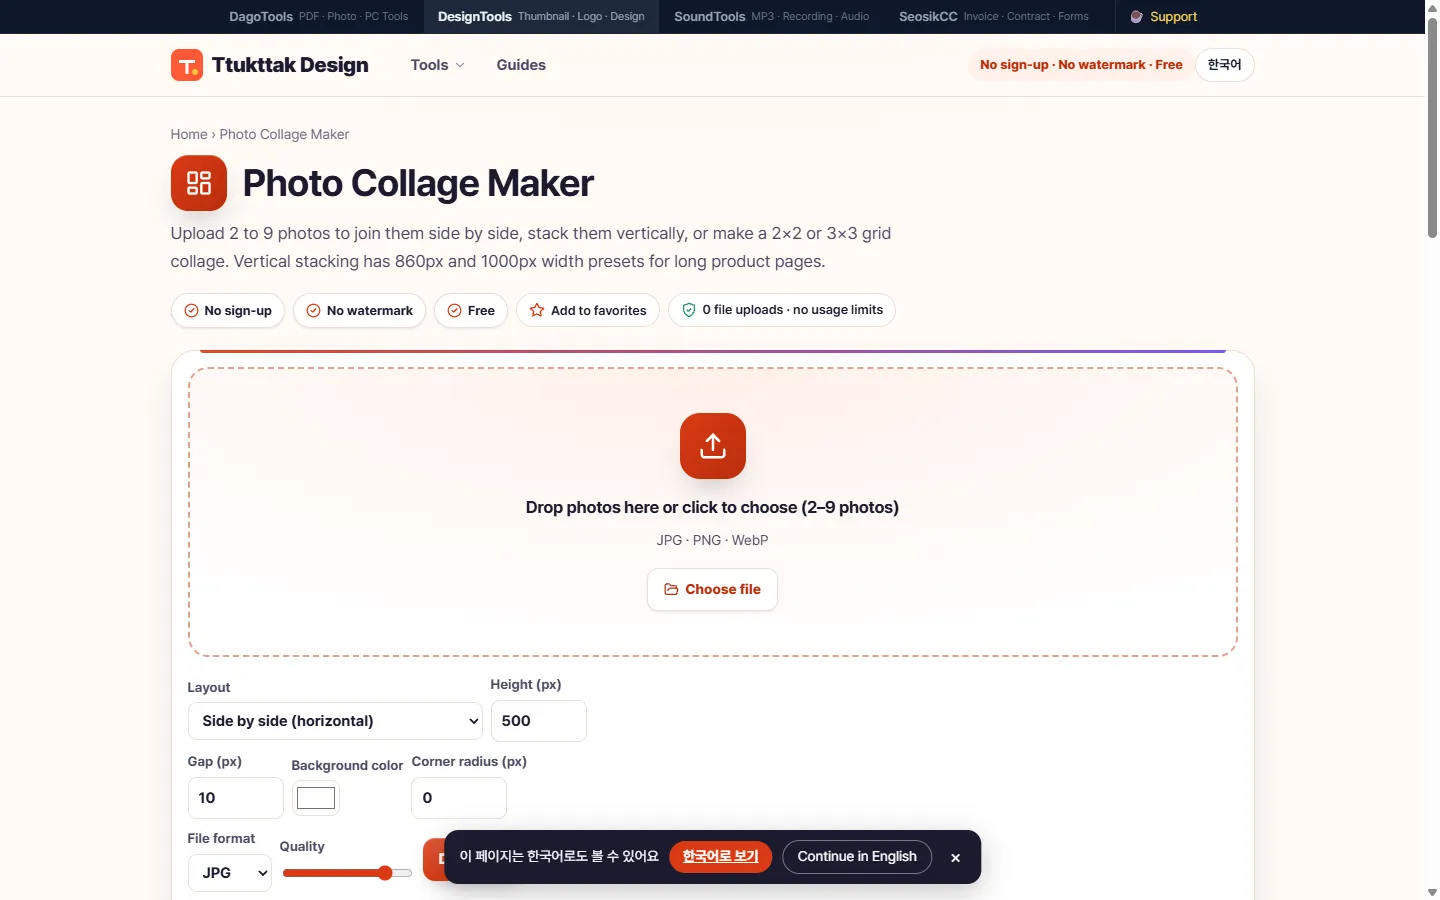Click the Ttukttak Design logo icon
1440x900 pixels.
[x=187, y=65]
